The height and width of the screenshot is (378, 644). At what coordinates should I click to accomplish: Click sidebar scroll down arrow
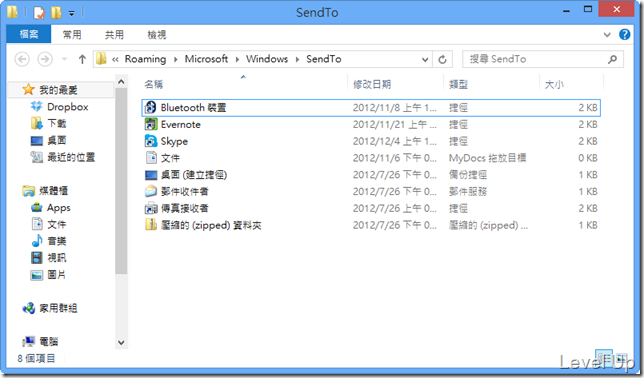(x=121, y=342)
